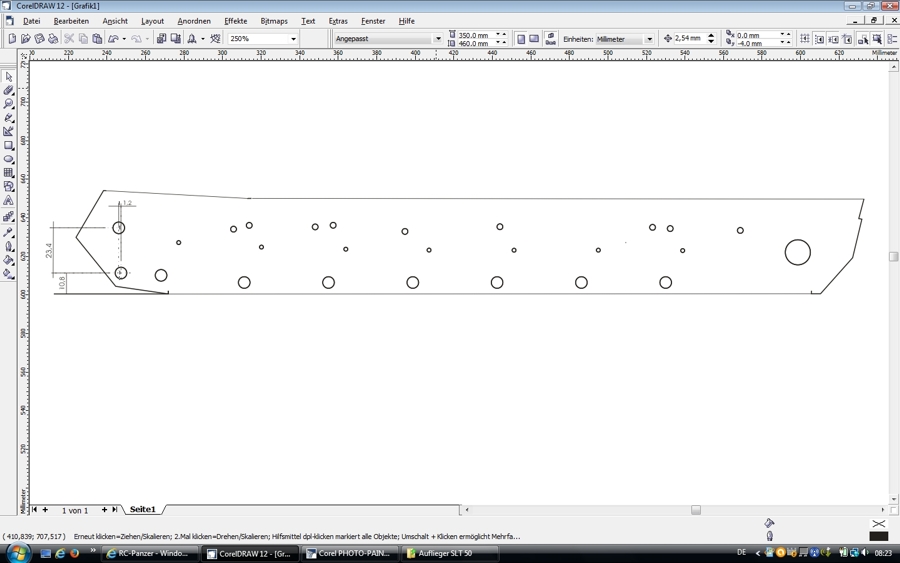Screen dimensions: 900x563
Task: Open the Bitmaps menu
Action: tap(273, 21)
